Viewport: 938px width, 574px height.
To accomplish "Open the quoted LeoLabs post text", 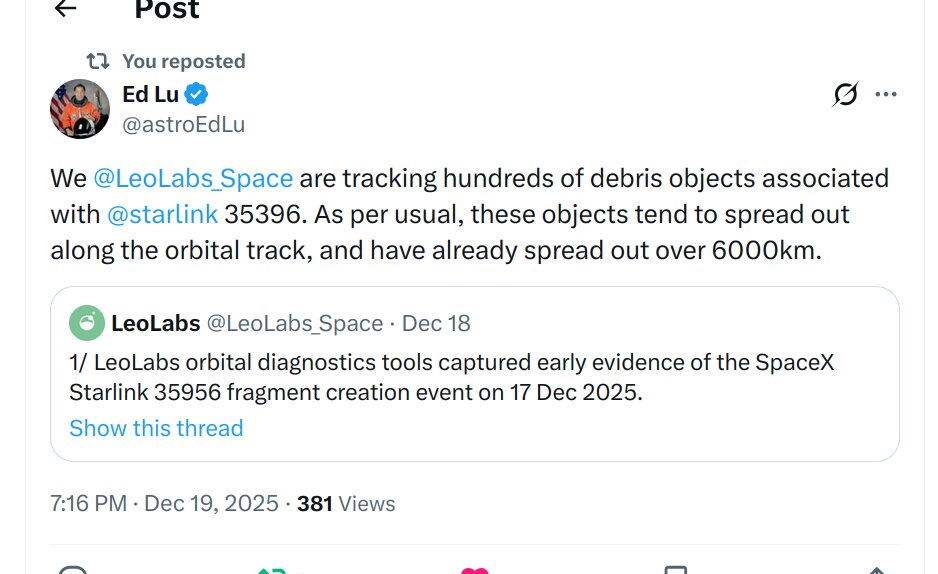I will tap(451, 377).
